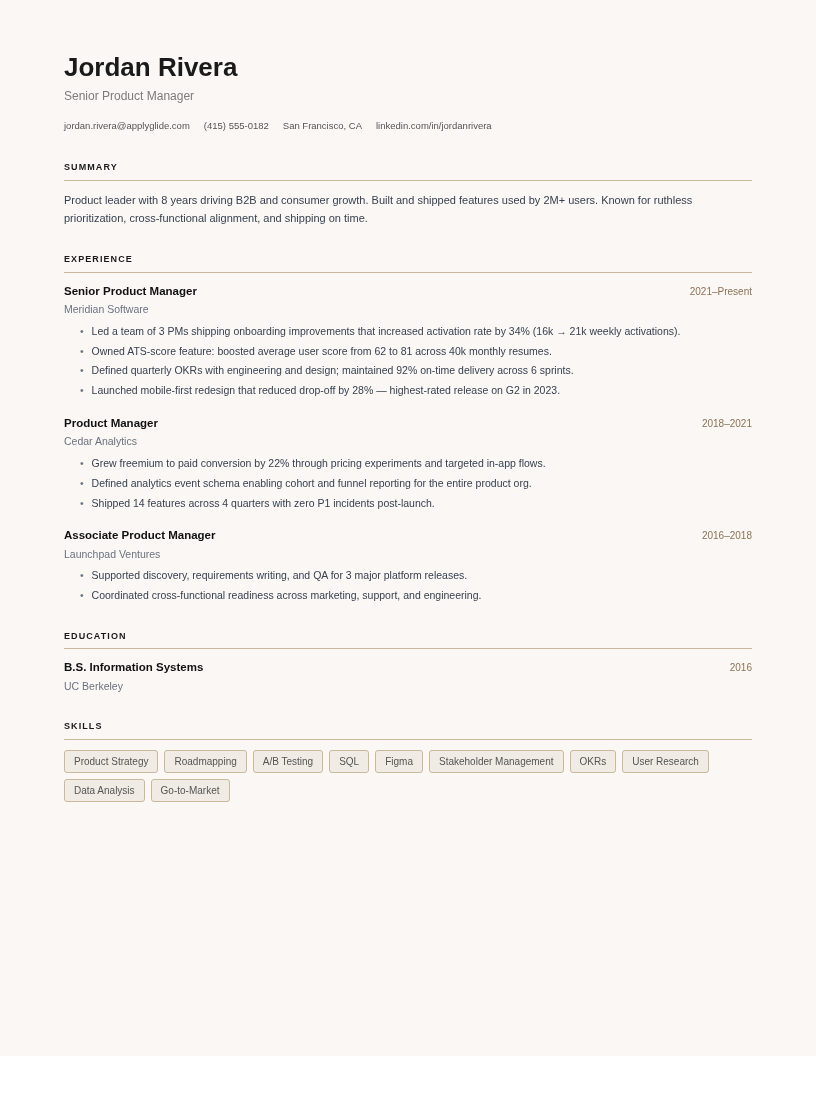Choose the SQL skill tag

[349, 762]
